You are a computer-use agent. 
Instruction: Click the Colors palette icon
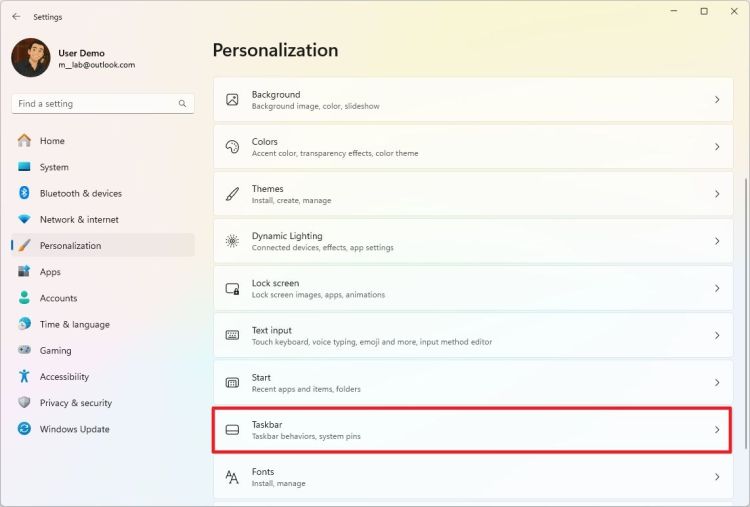[x=232, y=147]
